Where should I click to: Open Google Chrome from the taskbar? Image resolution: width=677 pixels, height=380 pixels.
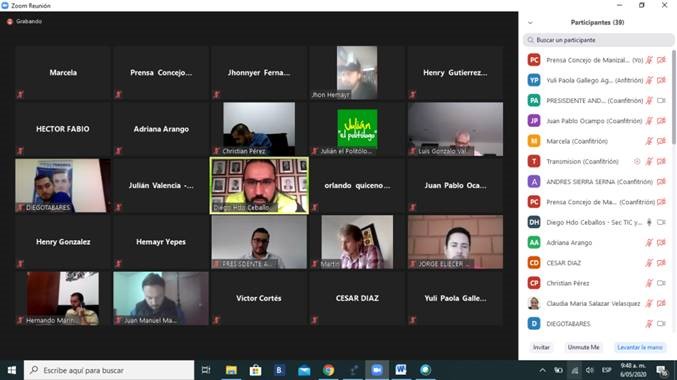(x=329, y=370)
